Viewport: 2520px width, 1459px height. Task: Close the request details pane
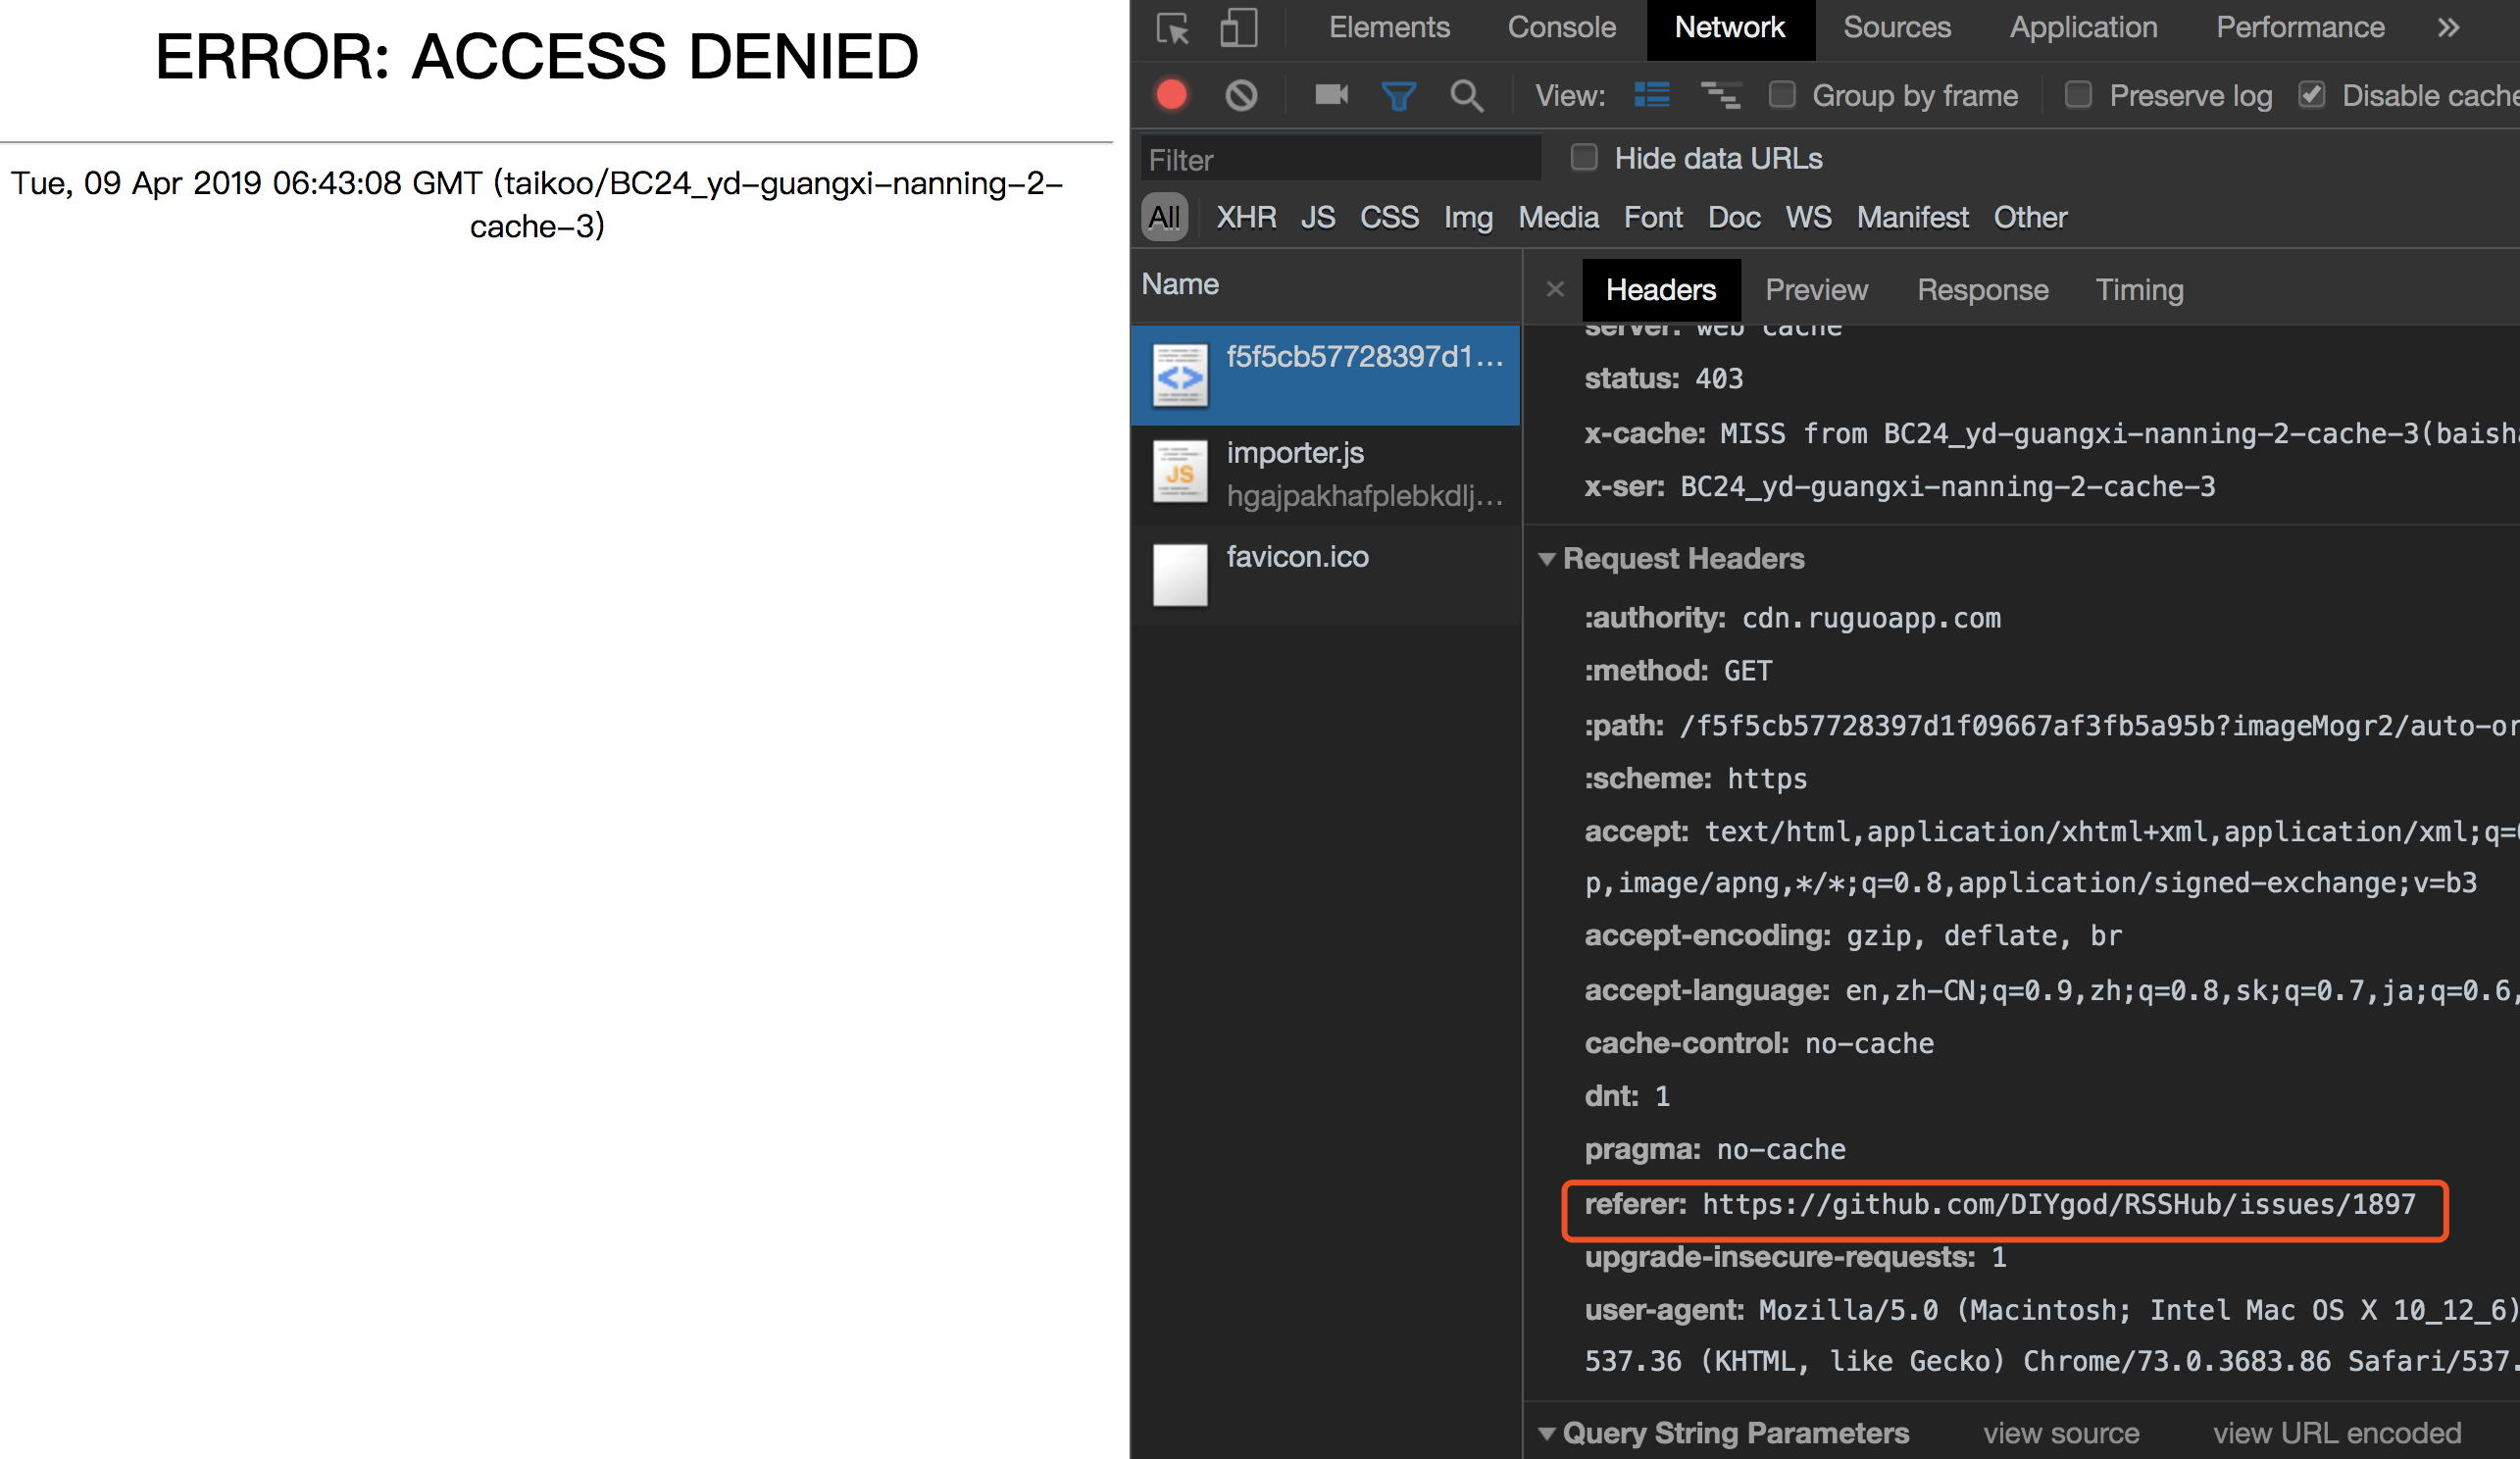1554,290
